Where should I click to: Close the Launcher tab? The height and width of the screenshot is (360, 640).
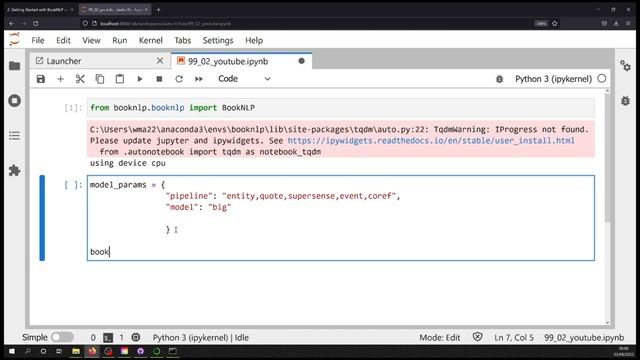pyautogui.click(x=160, y=61)
